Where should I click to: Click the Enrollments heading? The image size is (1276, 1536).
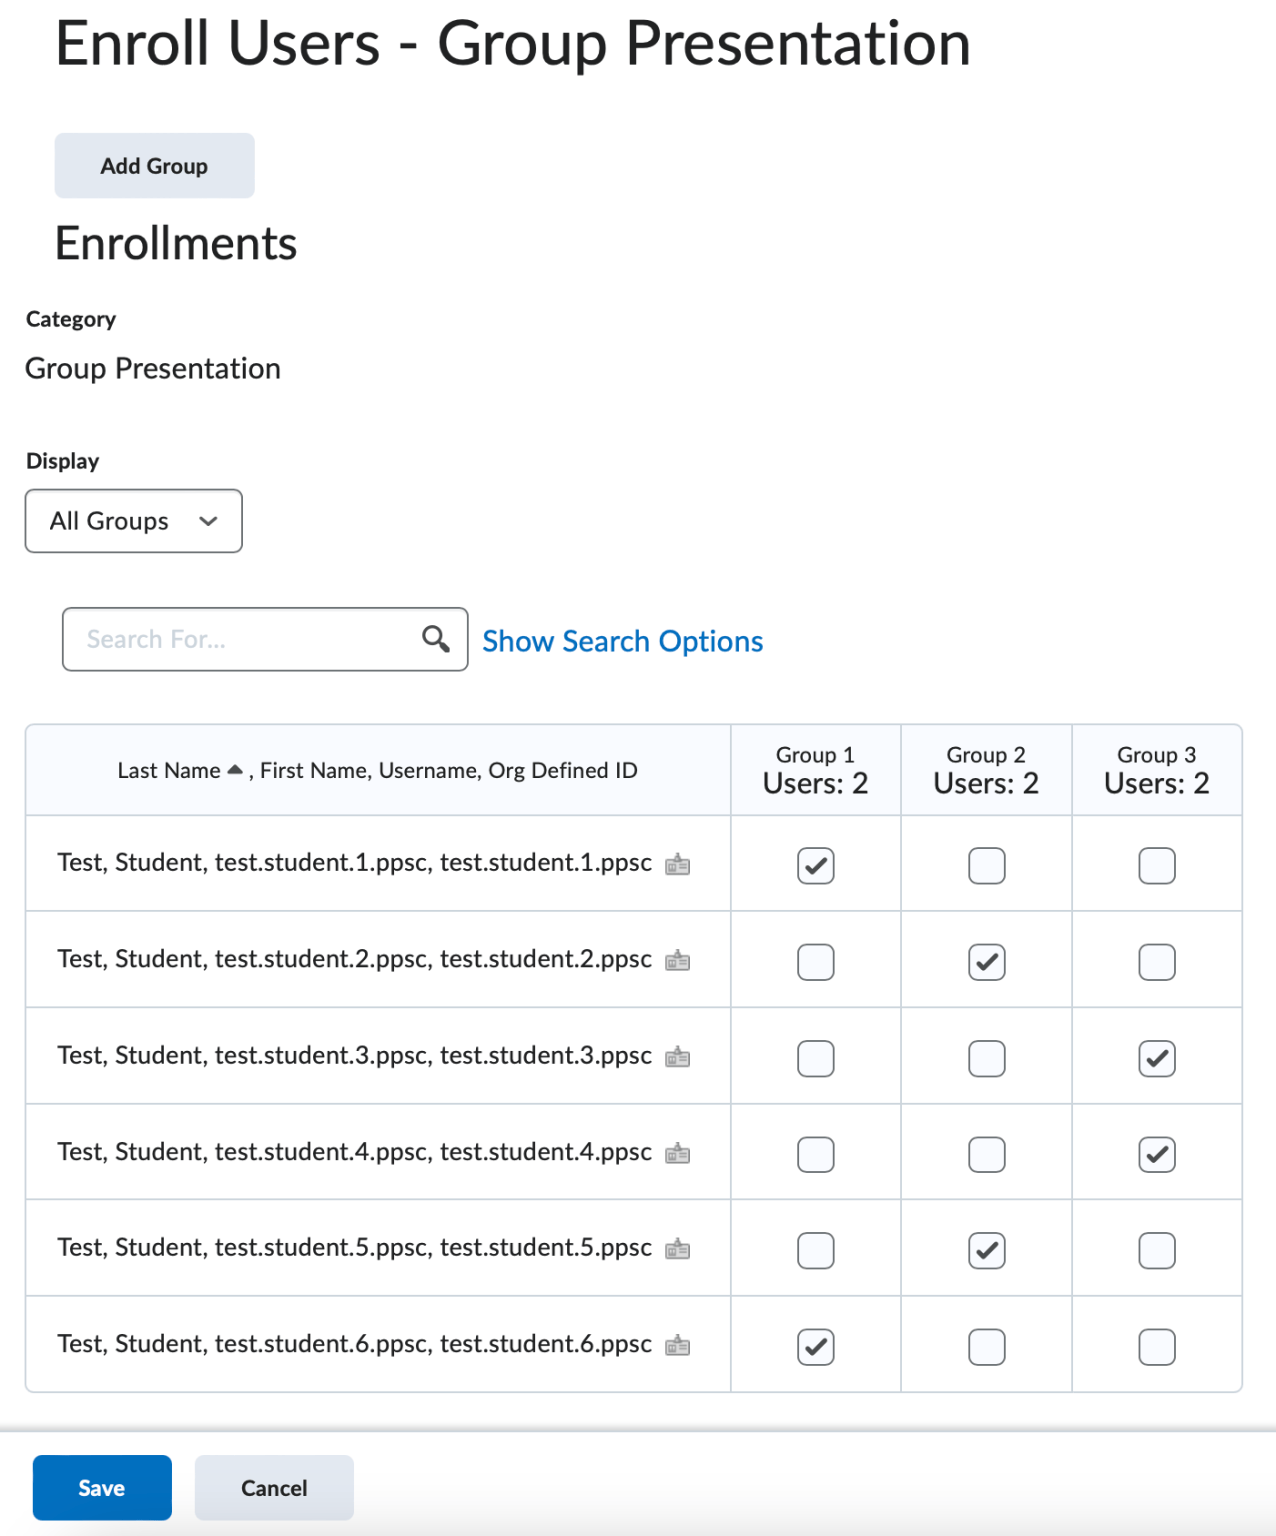[176, 243]
